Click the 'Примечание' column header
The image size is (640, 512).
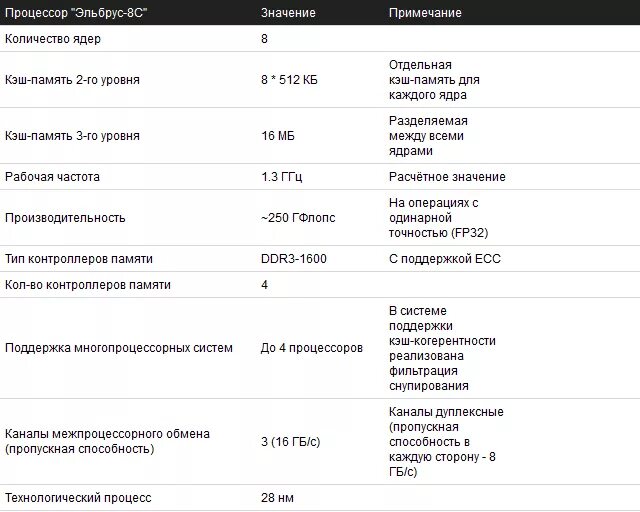[x=425, y=13]
